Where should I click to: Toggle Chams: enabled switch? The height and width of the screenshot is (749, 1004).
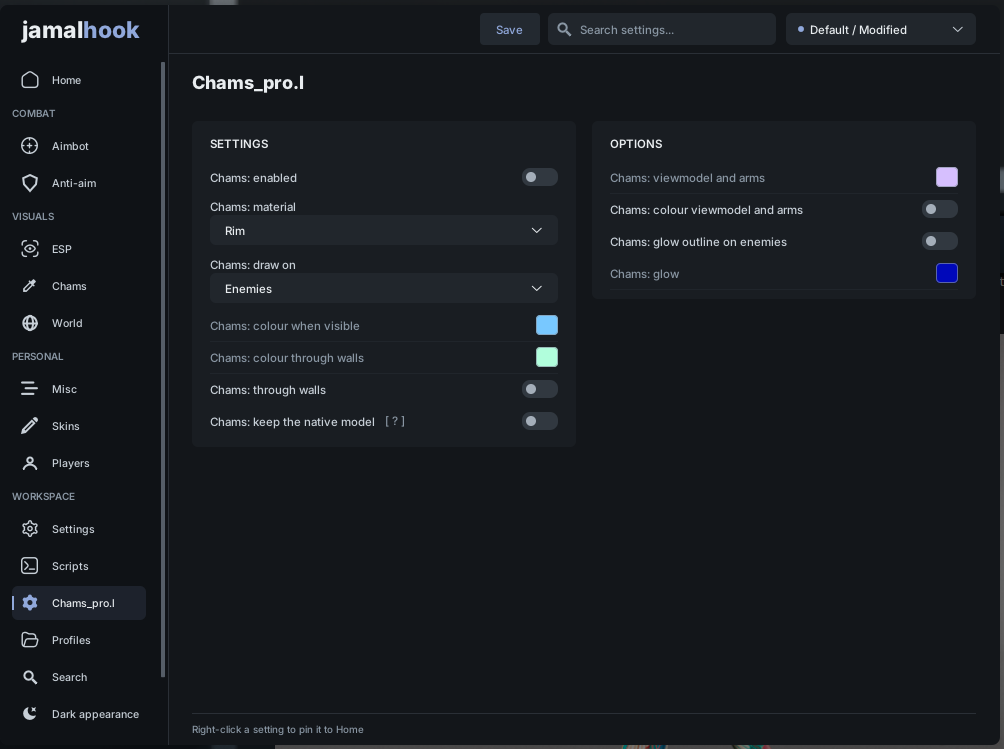(x=540, y=177)
